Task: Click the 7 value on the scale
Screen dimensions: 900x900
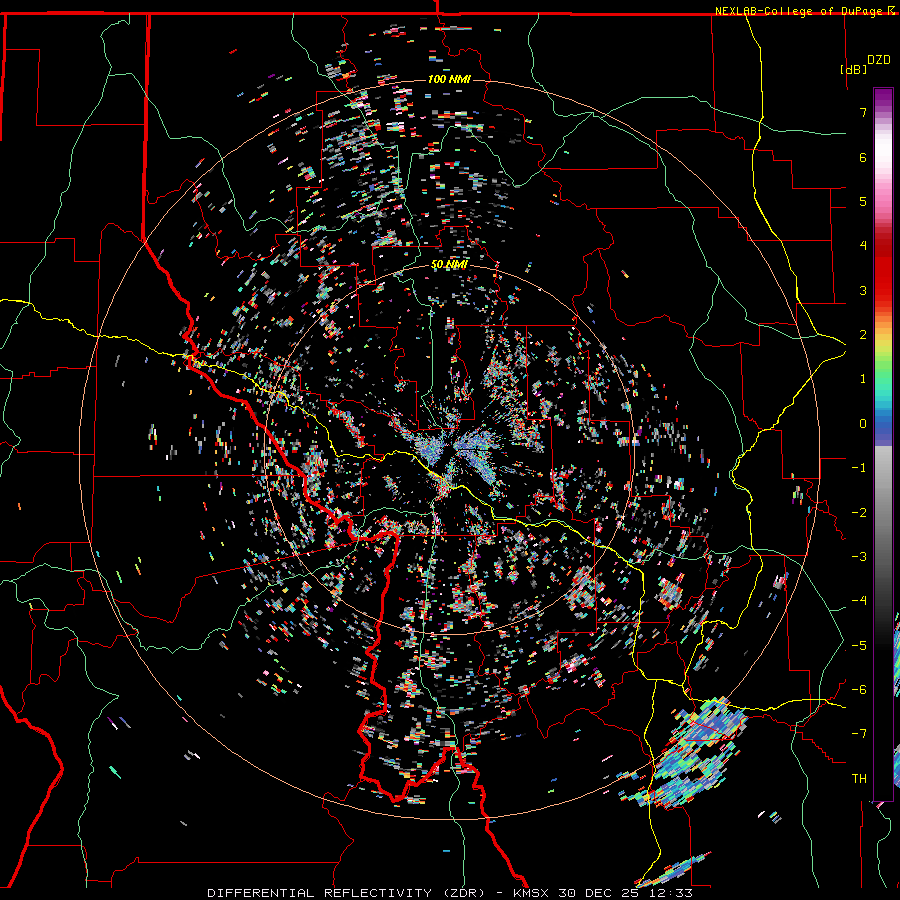Action: click(863, 112)
